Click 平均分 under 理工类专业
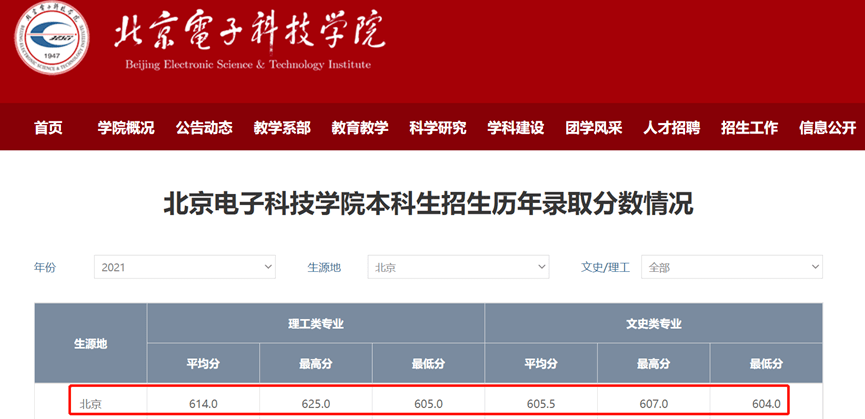The width and height of the screenshot is (865, 419). click(x=203, y=363)
